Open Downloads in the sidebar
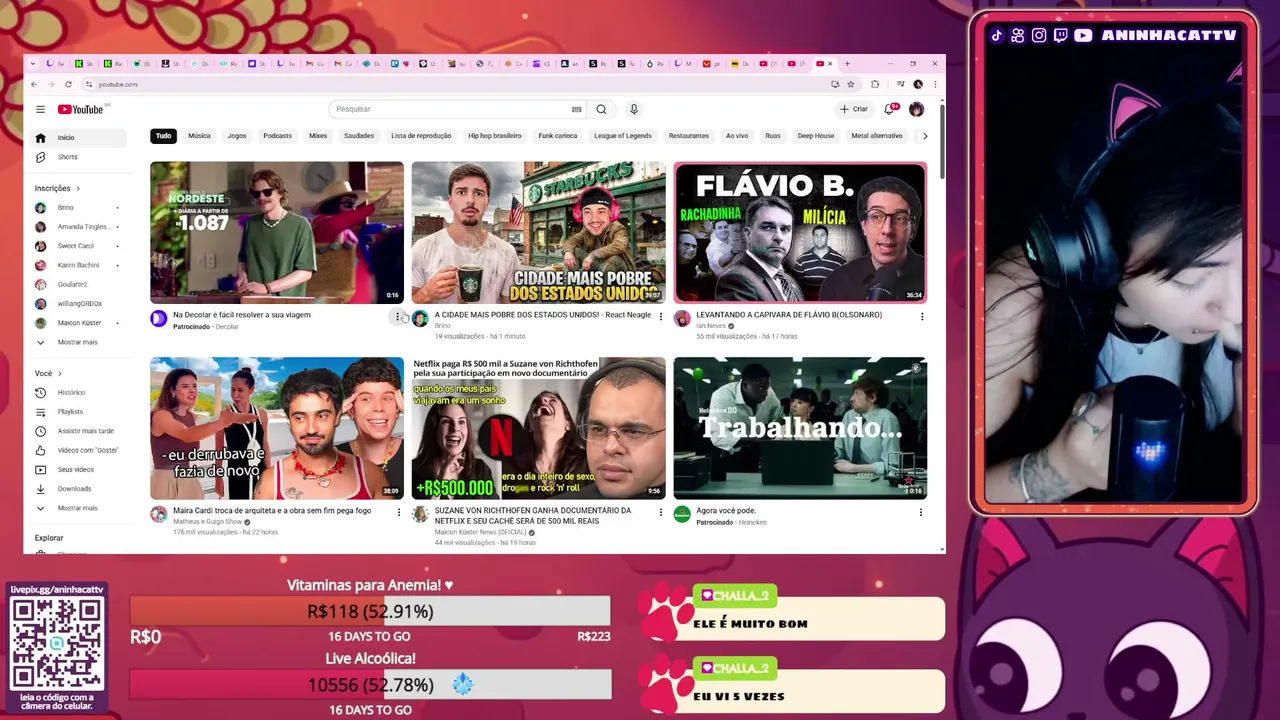Image resolution: width=1280 pixels, height=720 pixels. (x=80, y=489)
